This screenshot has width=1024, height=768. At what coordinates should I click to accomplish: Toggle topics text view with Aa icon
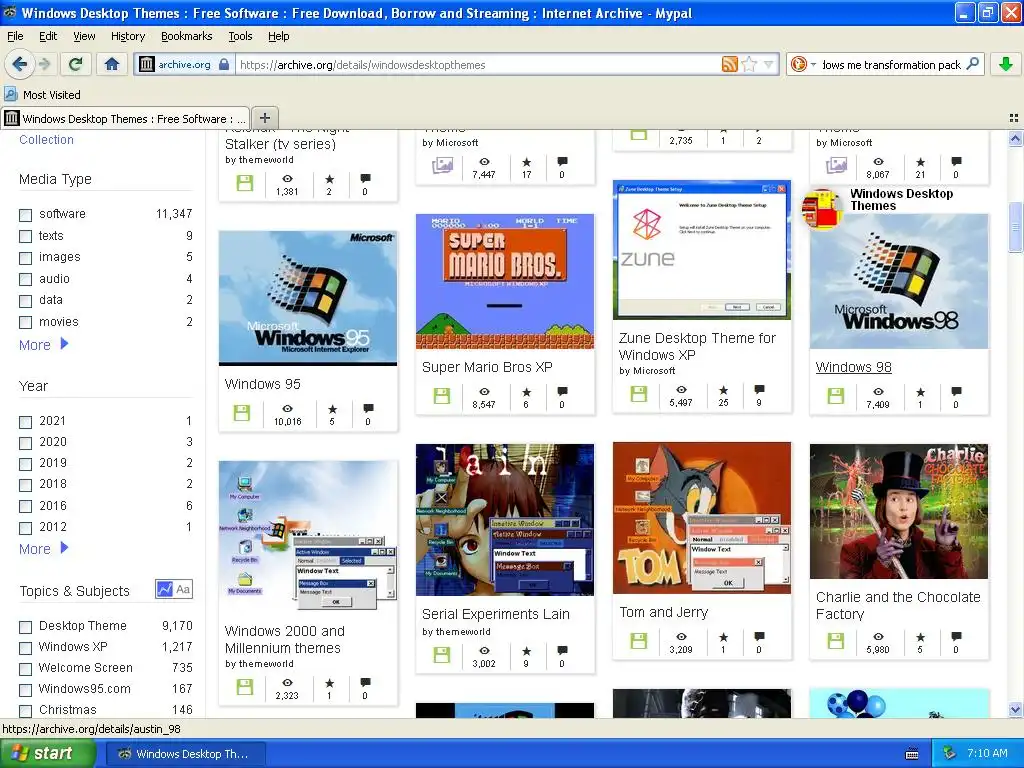183,589
